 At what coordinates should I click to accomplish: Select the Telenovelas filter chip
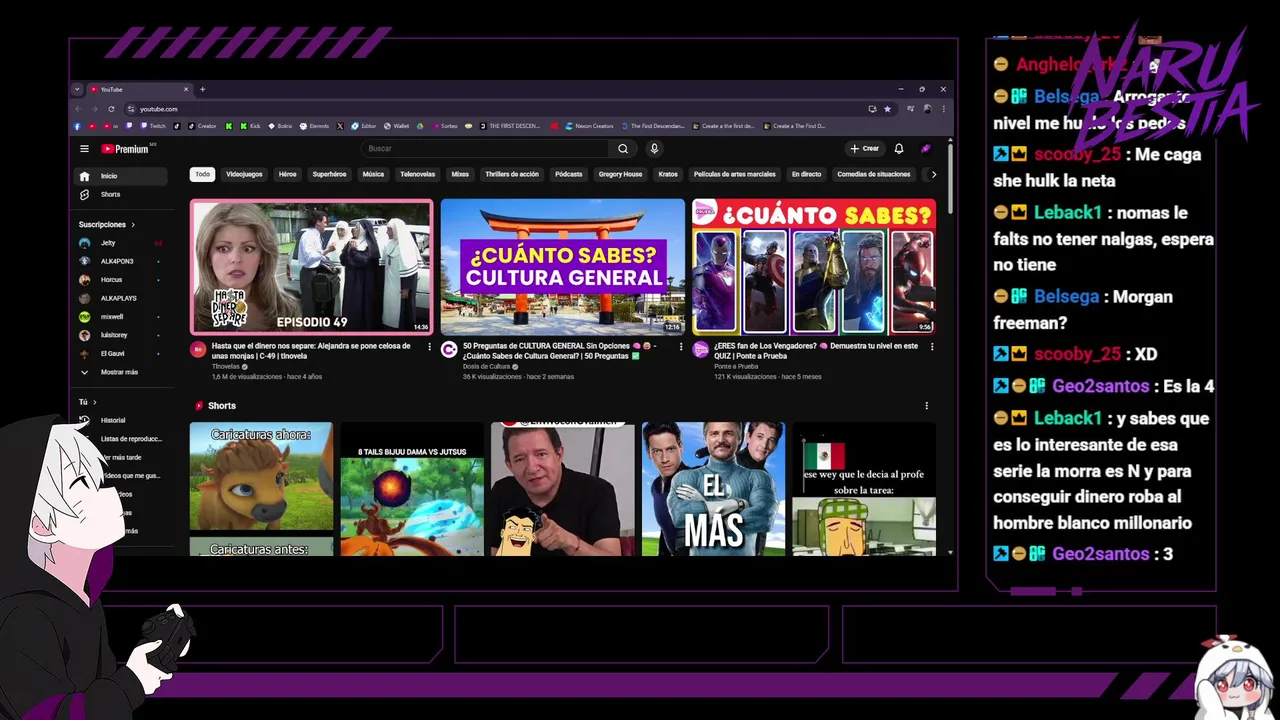tap(418, 174)
